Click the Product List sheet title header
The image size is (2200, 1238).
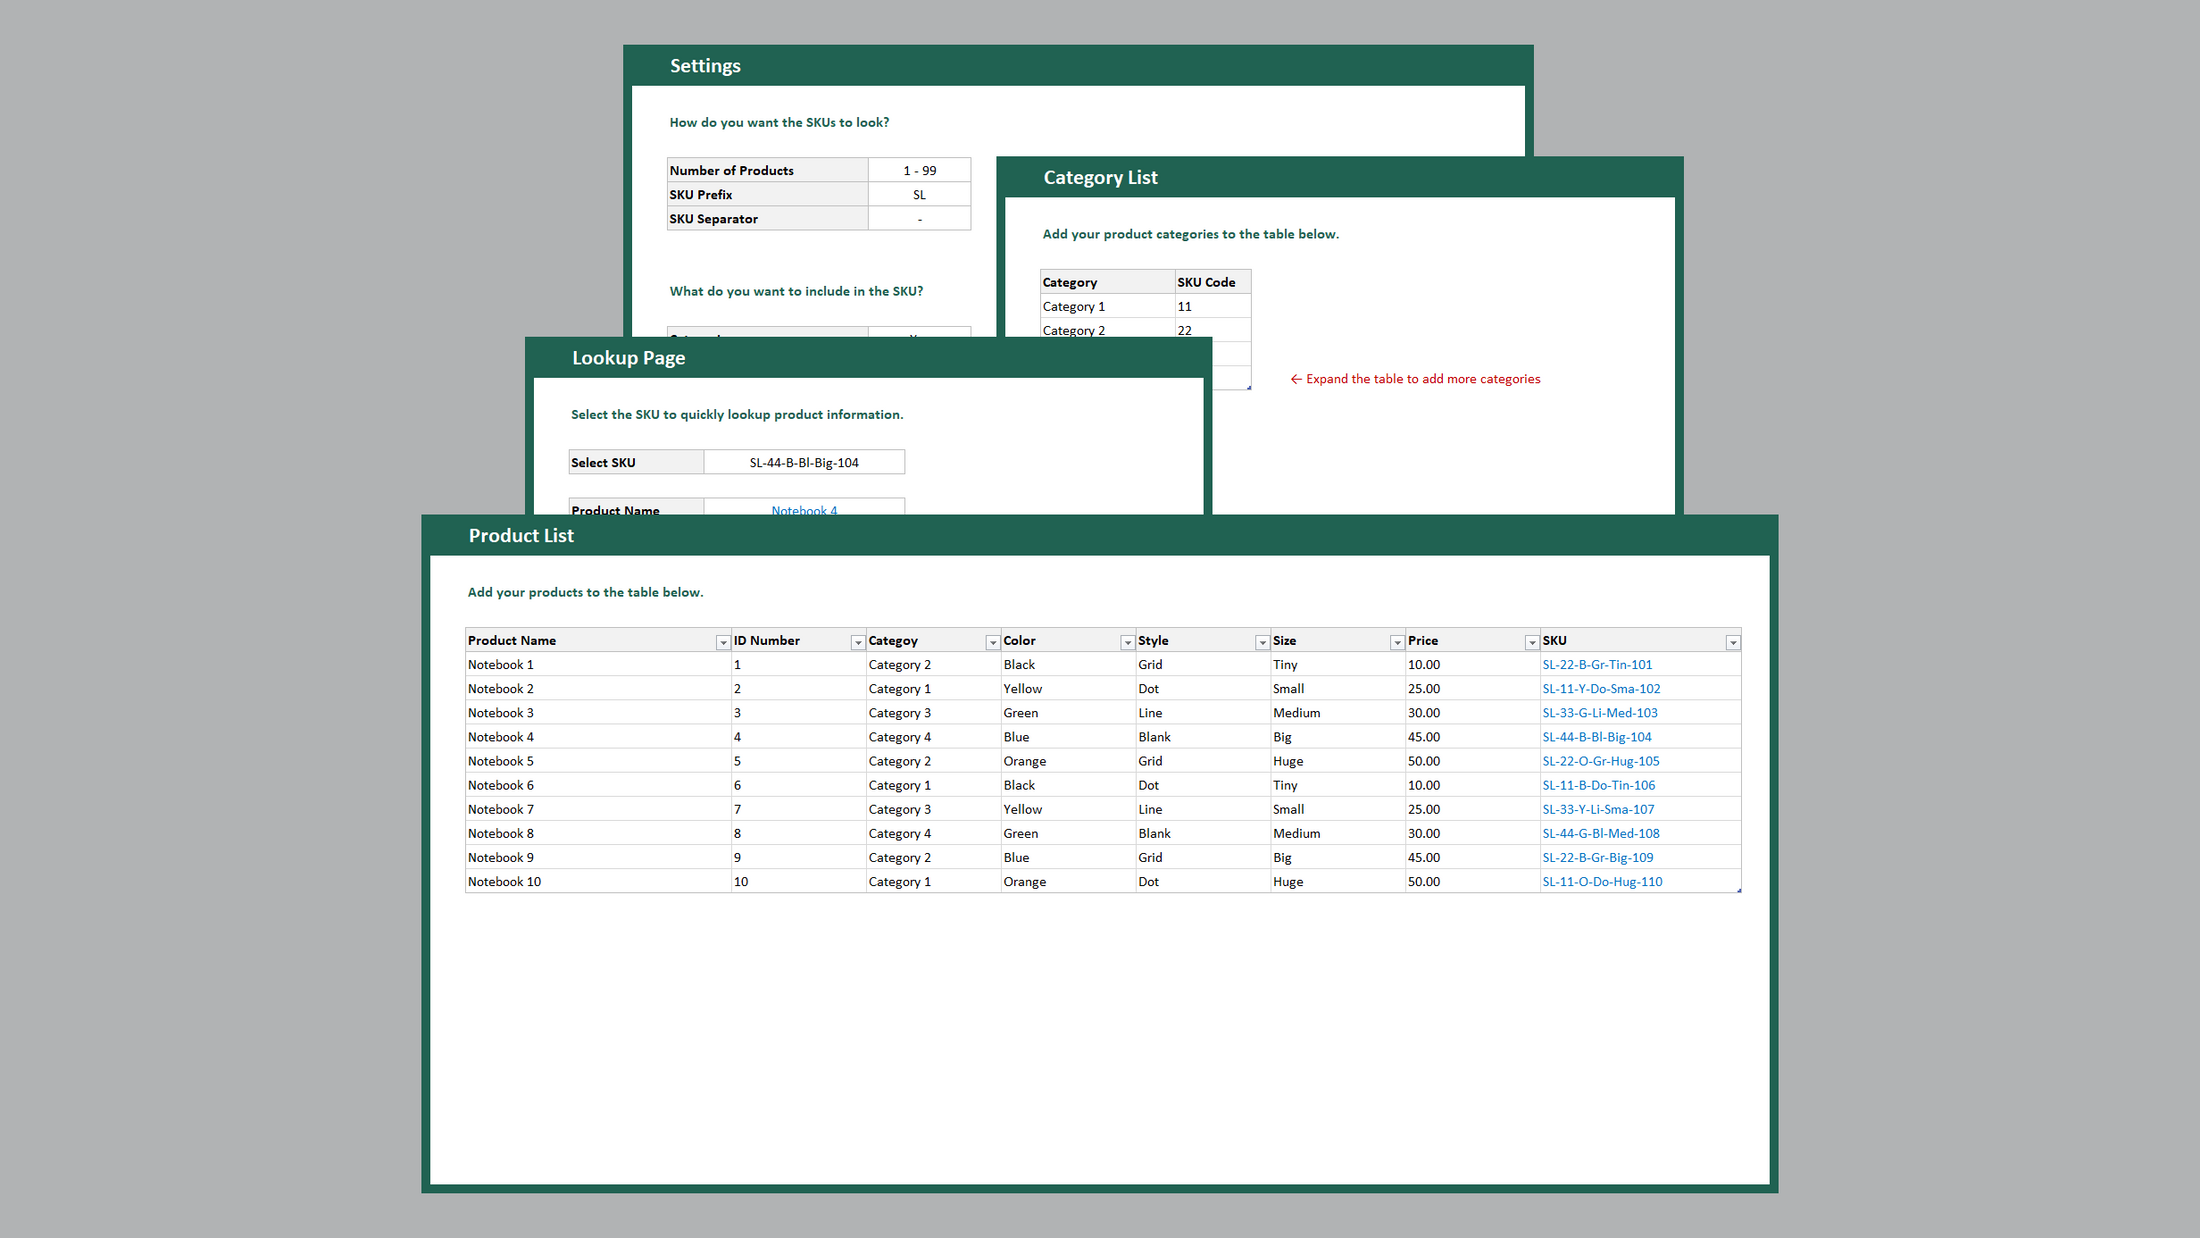tap(521, 536)
